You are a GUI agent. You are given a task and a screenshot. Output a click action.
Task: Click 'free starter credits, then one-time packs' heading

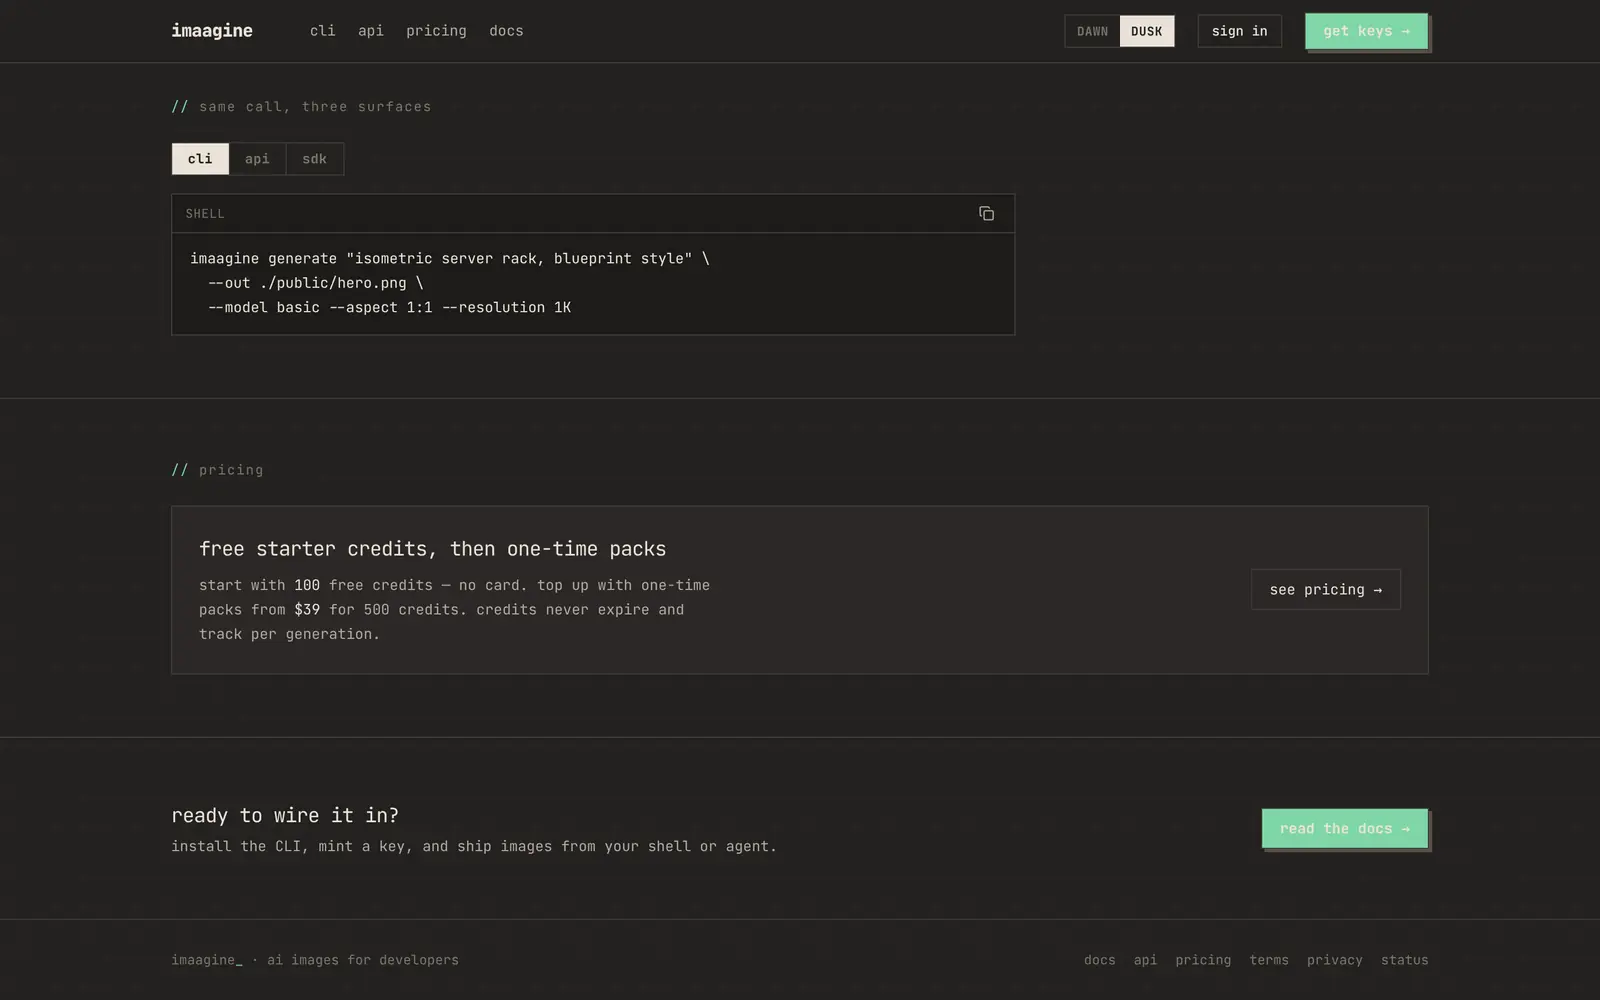pos(432,549)
